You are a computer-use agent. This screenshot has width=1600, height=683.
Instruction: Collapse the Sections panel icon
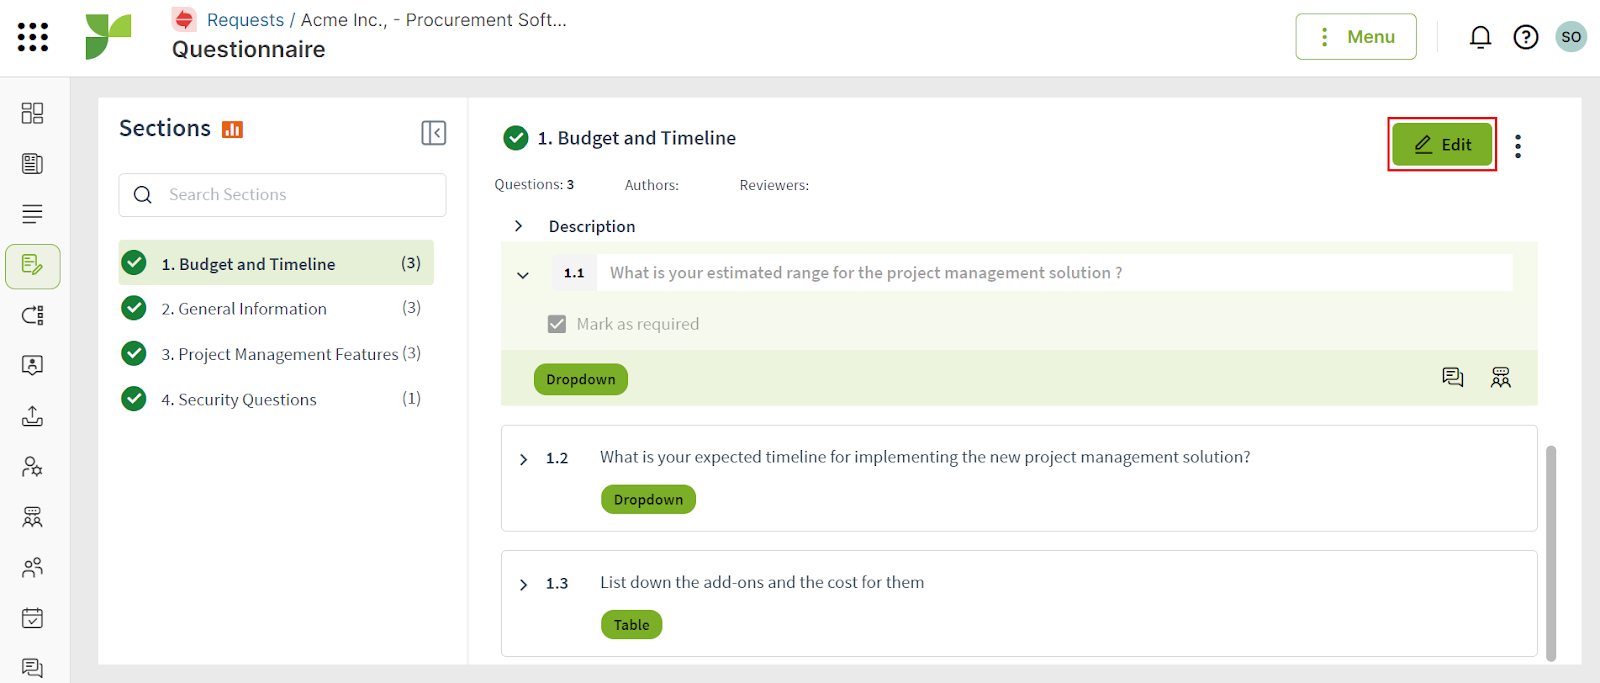click(x=434, y=133)
